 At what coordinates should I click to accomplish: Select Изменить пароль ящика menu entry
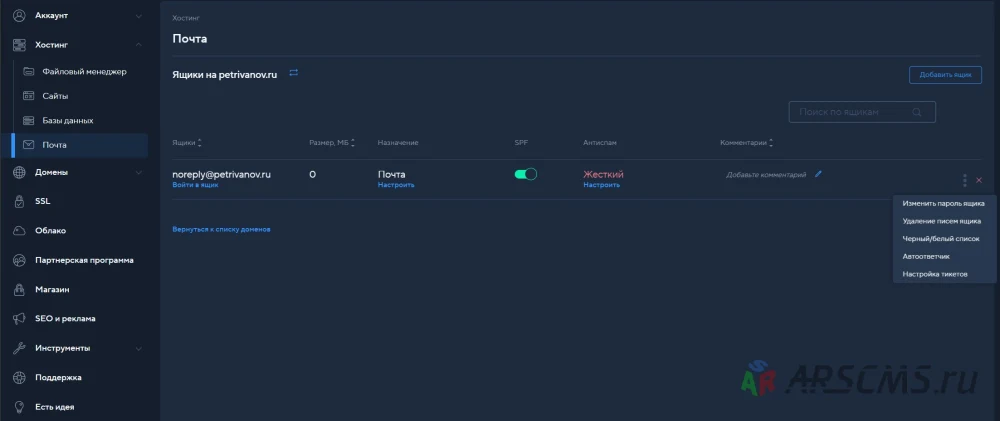[944, 203]
